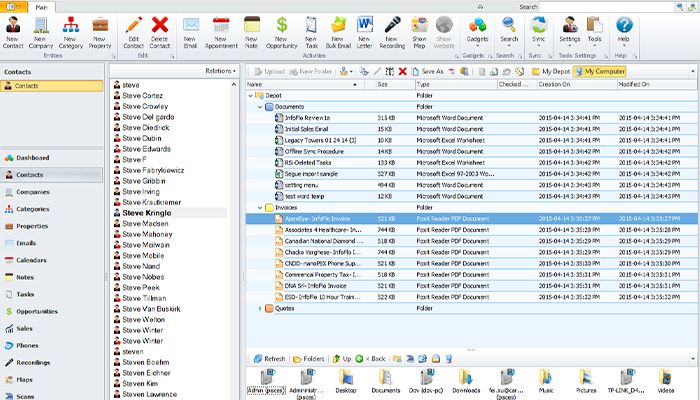Select the Main ribbon tab
The height and width of the screenshot is (400, 700).
(x=41, y=6)
